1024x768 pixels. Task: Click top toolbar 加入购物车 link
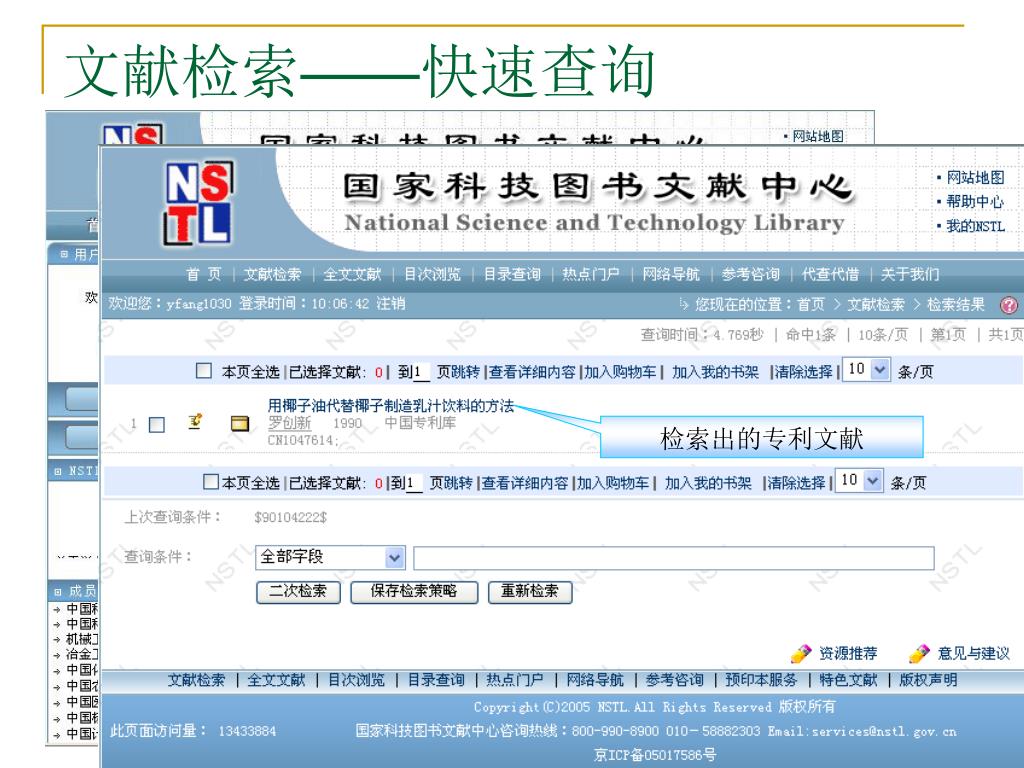tap(620, 372)
